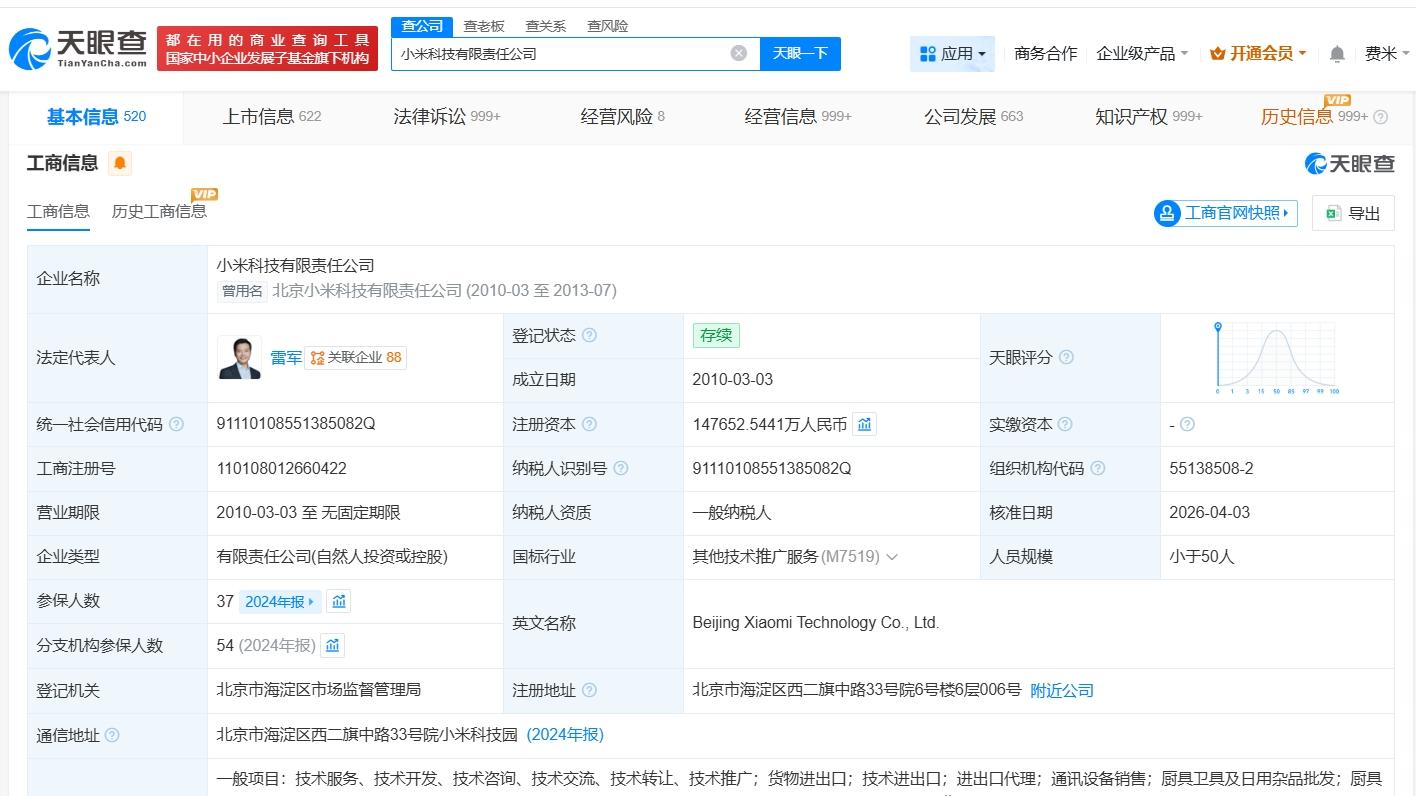Switch to the 历史工商信息 tab

pyautogui.click(x=160, y=211)
